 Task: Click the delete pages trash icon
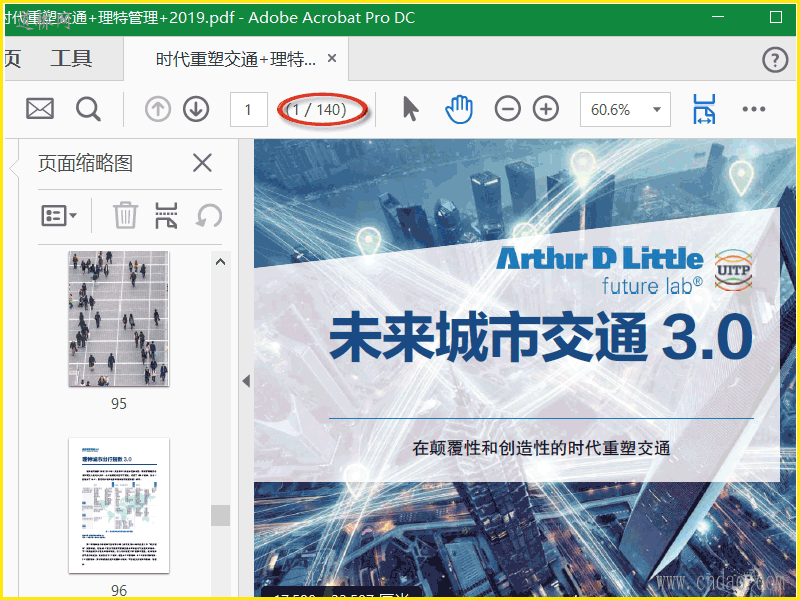(125, 215)
